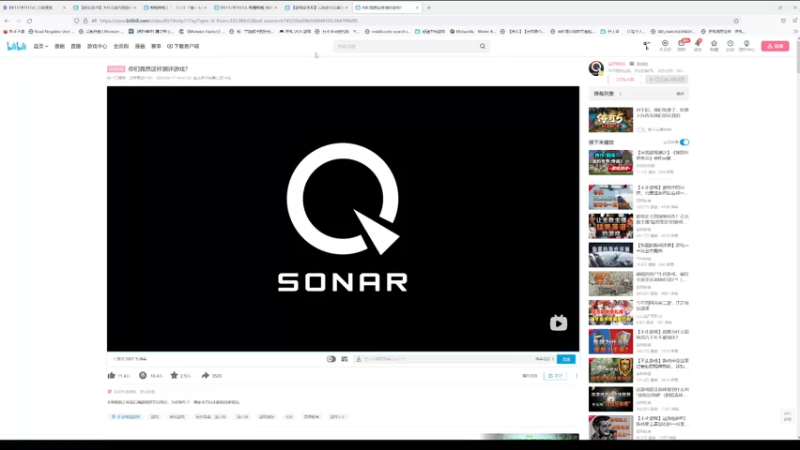Open the second recommended video with the jet thumbnail
The image size is (800, 450).
[611, 197]
